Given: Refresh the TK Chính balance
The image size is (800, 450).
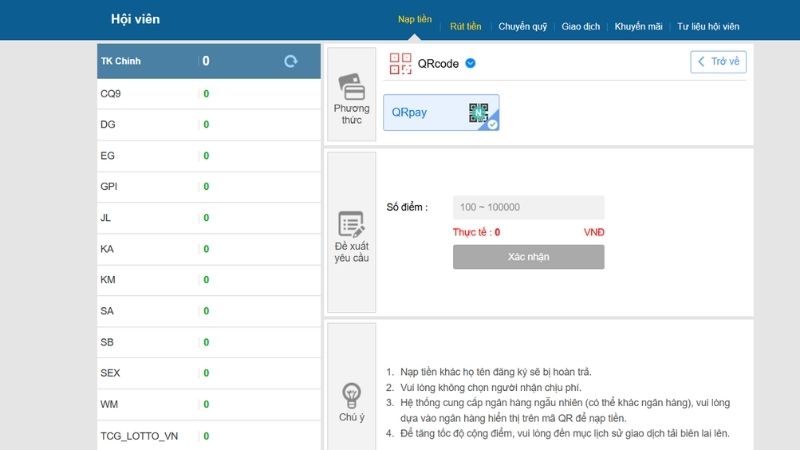Looking at the screenshot, I should click(291, 61).
